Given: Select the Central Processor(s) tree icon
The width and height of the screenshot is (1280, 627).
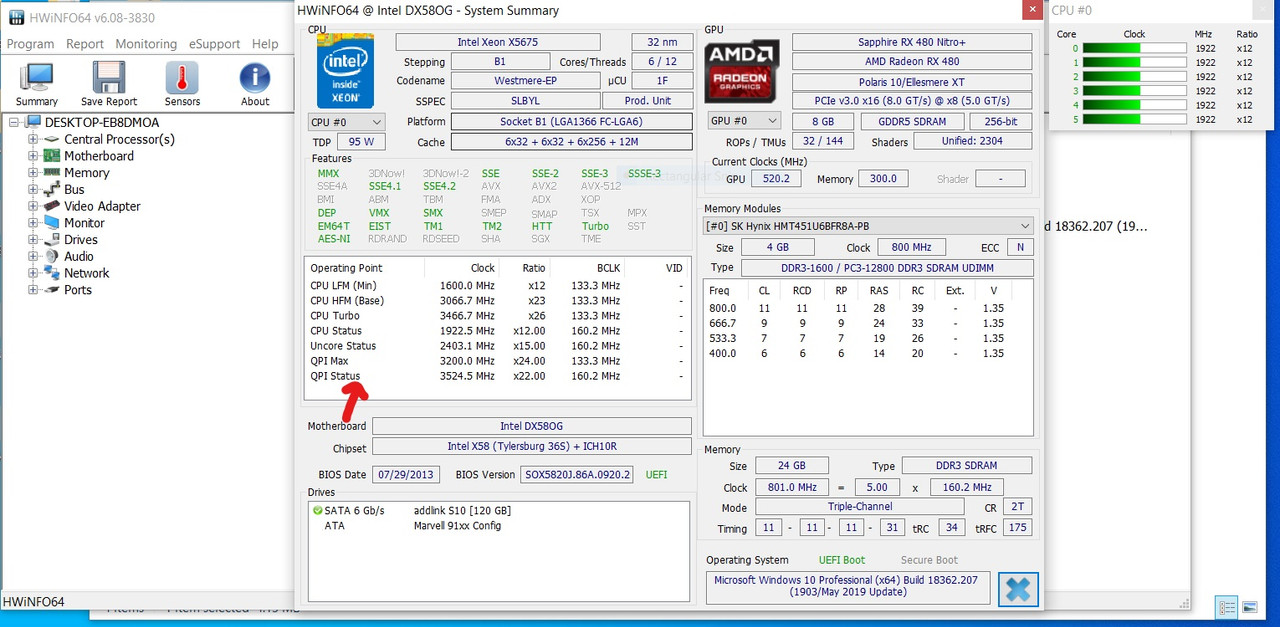Looking at the screenshot, I should [x=52, y=140].
